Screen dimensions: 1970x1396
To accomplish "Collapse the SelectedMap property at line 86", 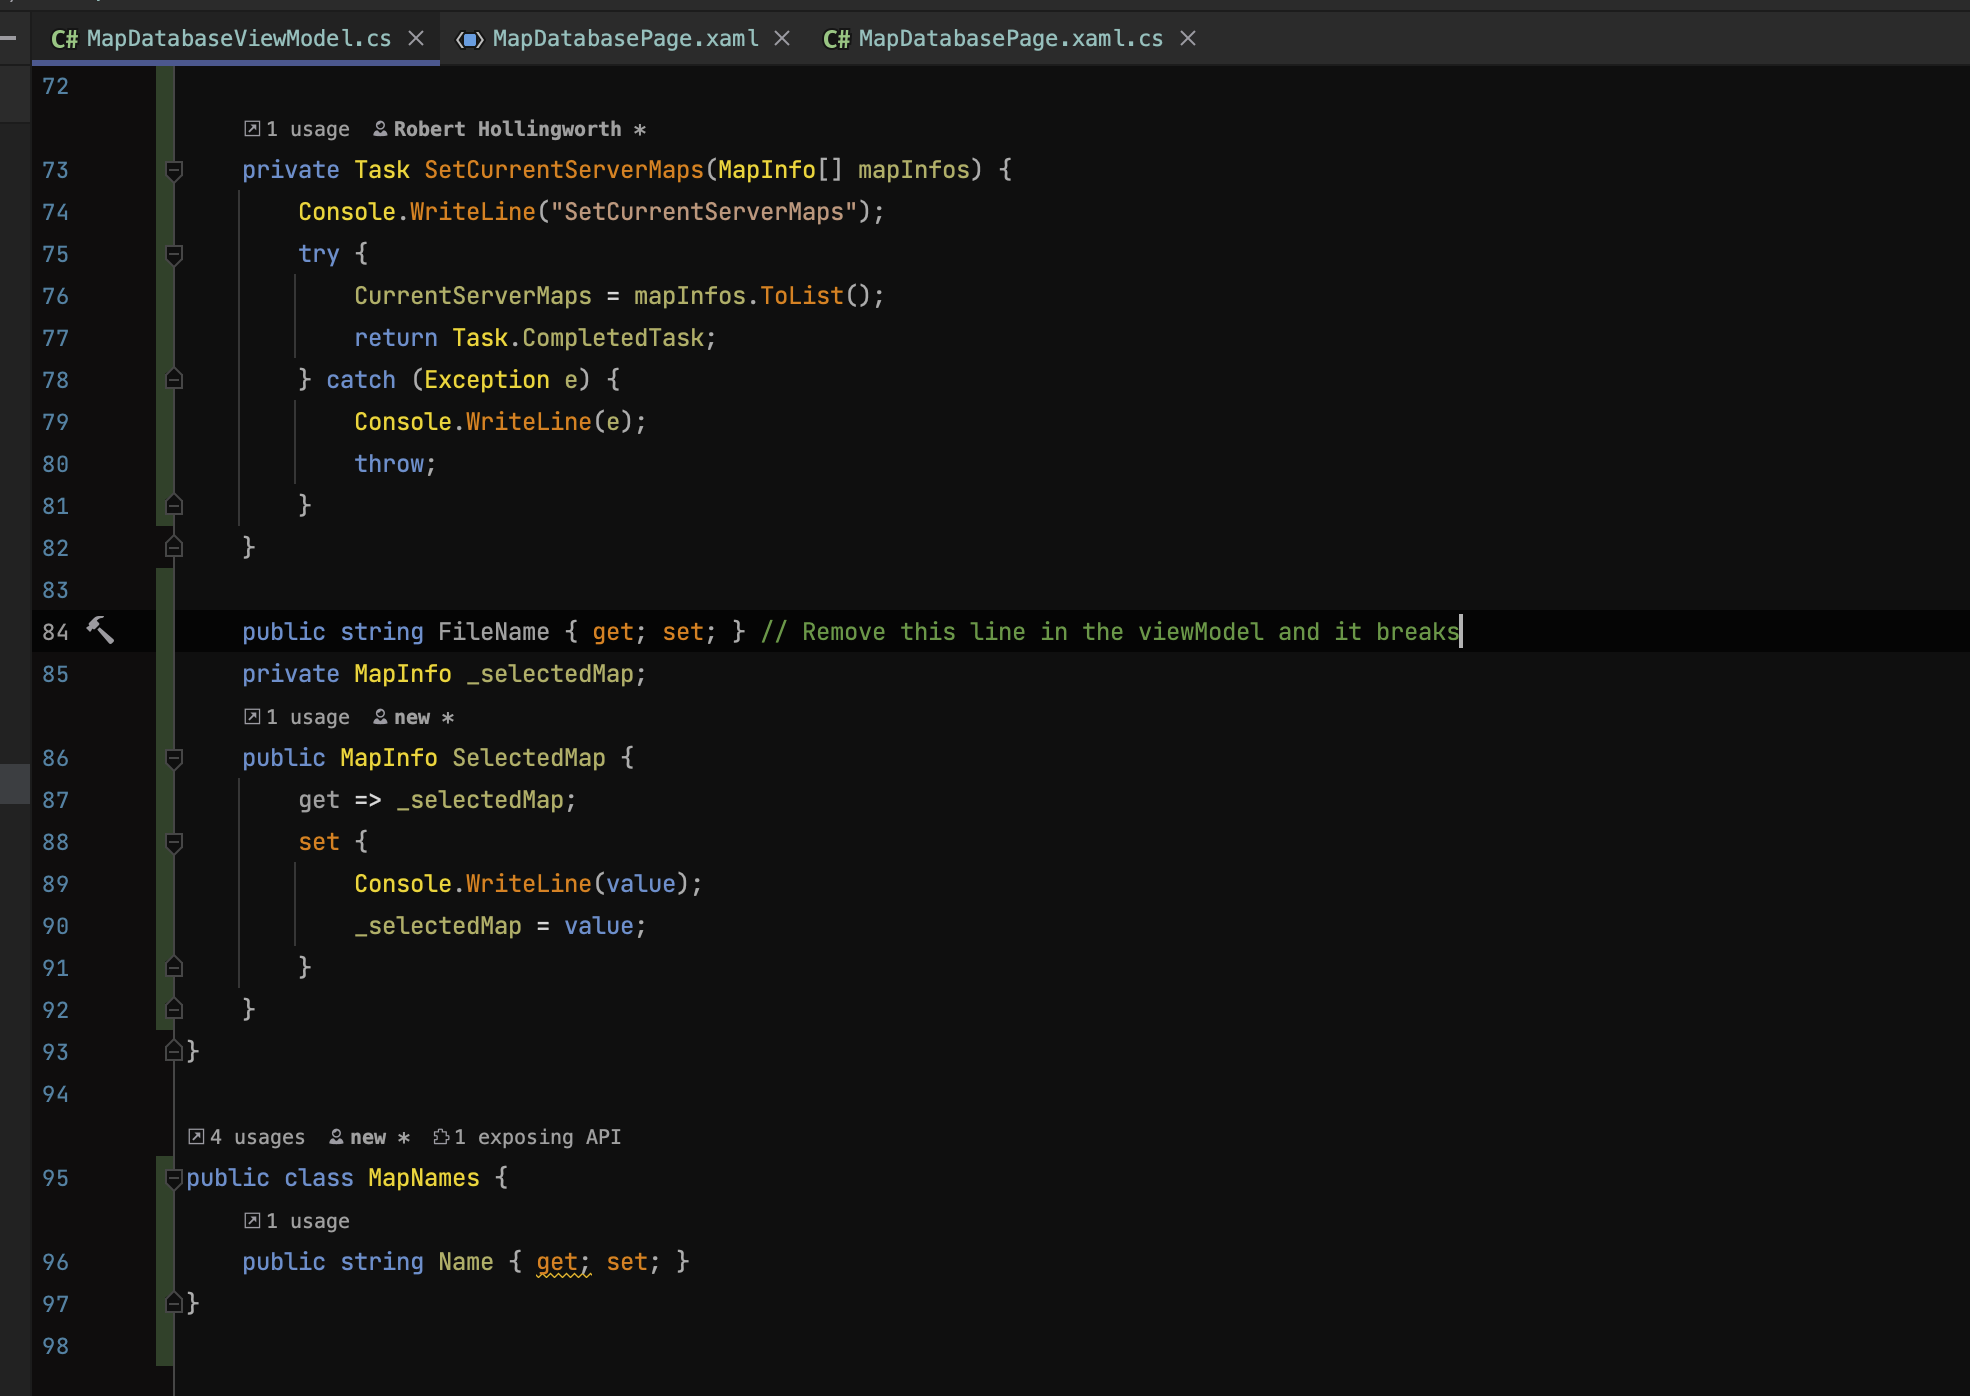I will click(174, 758).
